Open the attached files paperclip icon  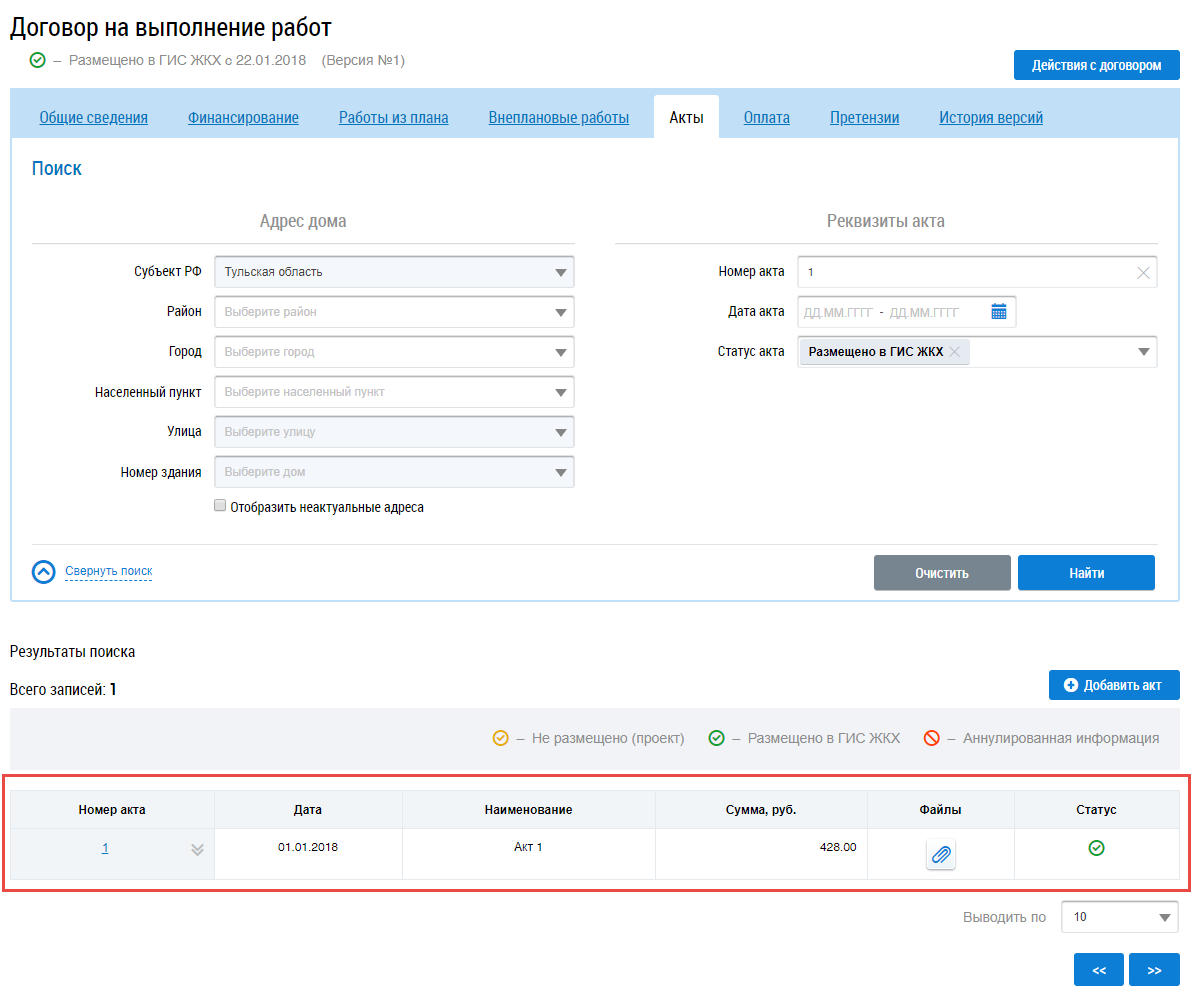(940, 855)
